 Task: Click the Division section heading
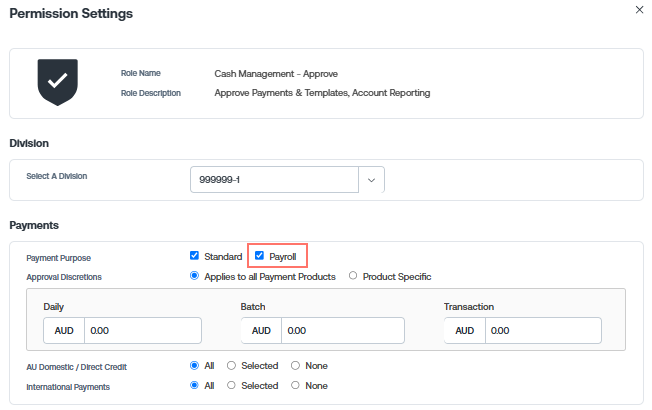tap(29, 143)
